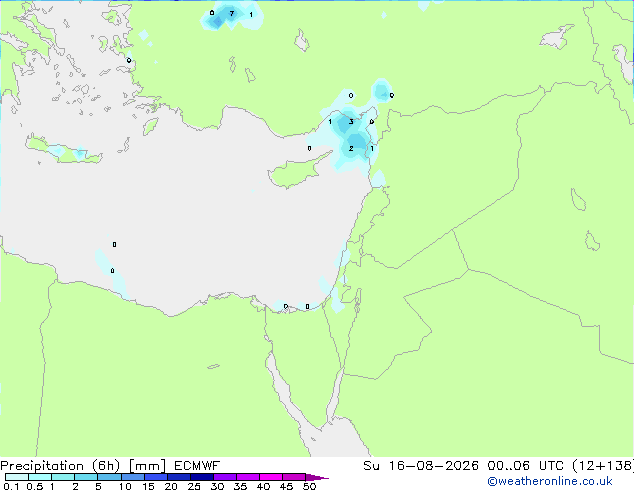This screenshot has height=490, width=634.
Task: Click the weatheronline.co.uk copyright link
Action: point(550,481)
